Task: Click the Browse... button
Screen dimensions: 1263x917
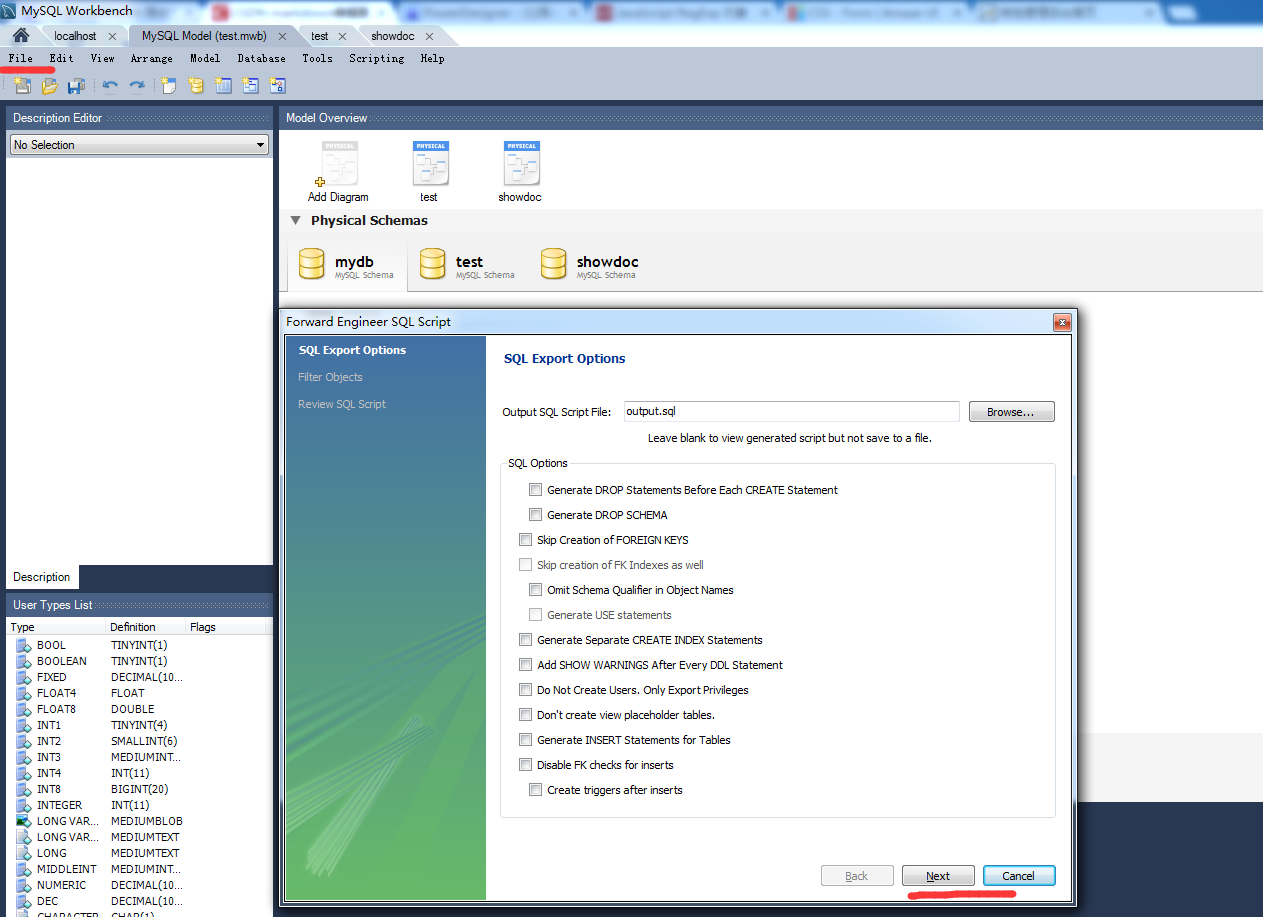Action: click(1011, 412)
